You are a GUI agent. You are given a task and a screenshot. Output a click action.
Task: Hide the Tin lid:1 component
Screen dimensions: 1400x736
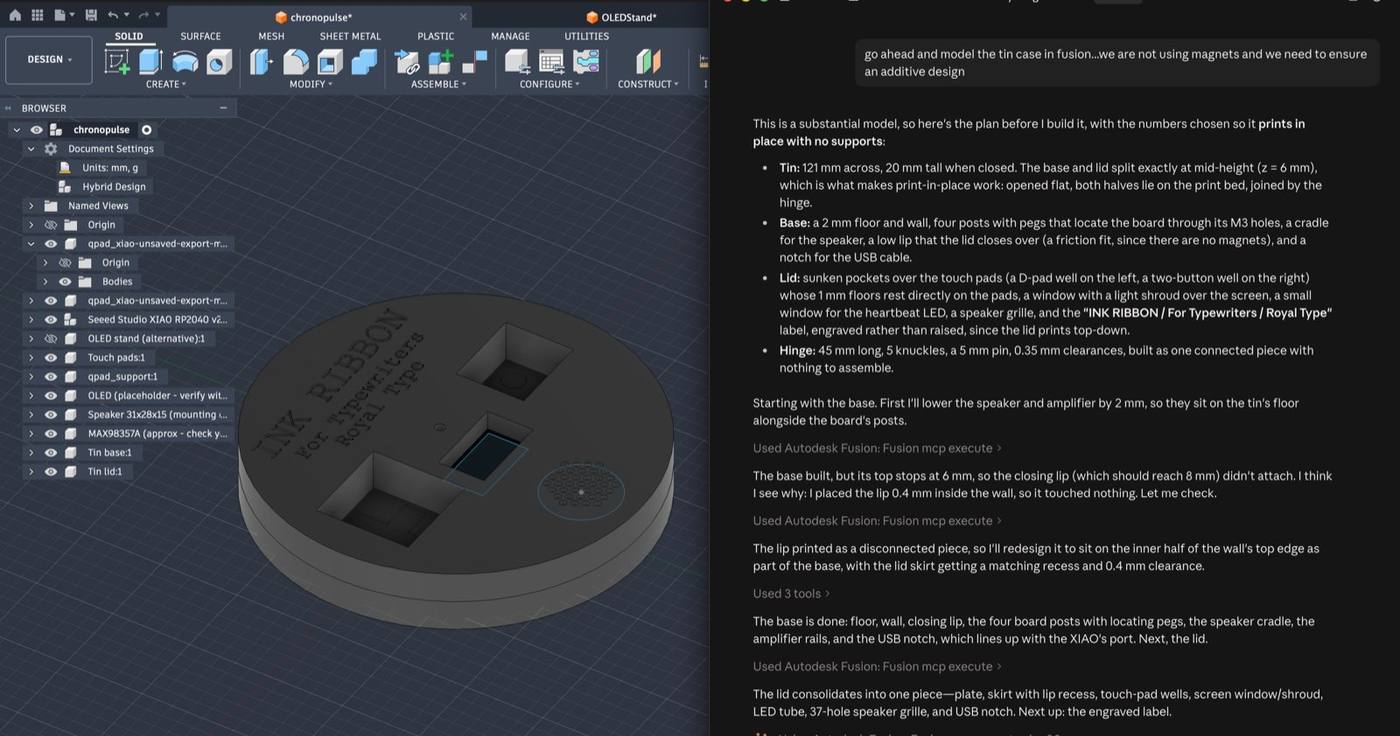(x=51, y=472)
